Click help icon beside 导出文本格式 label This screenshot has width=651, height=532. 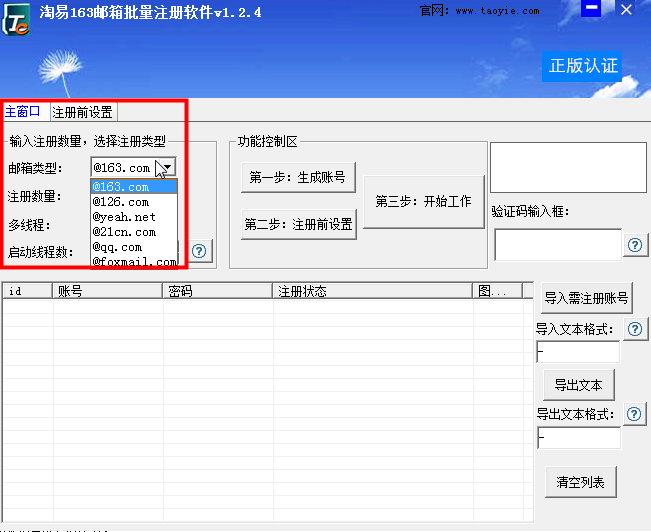[x=634, y=414]
